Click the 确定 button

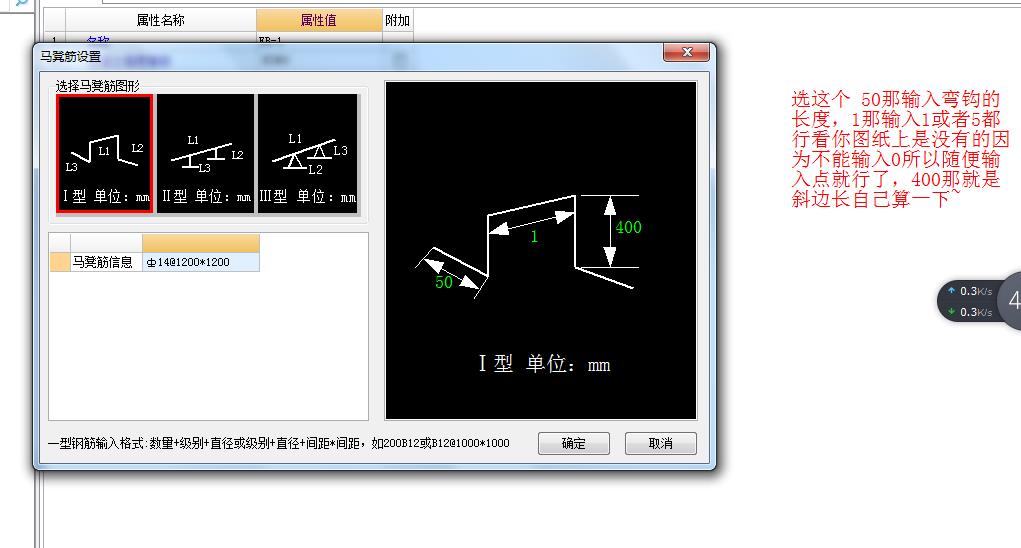[x=574, y=443]
